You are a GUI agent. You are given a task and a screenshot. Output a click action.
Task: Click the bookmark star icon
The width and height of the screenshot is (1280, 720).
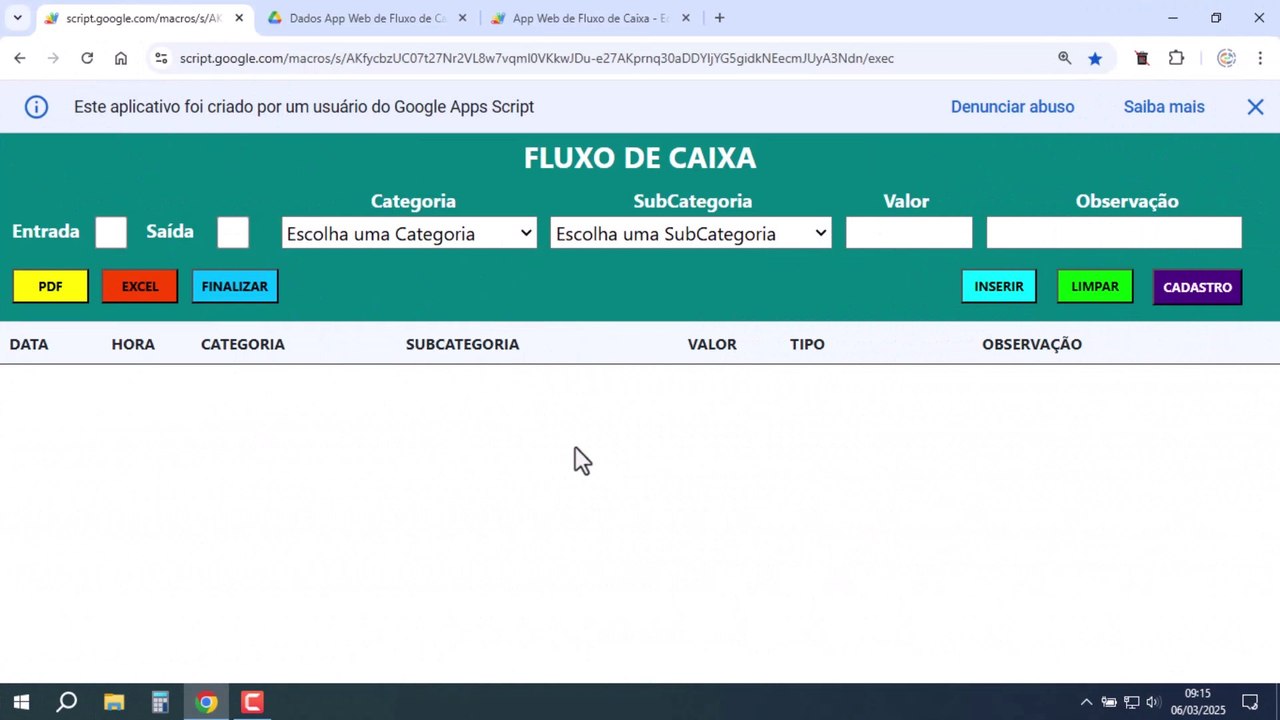tap(1095, 58)
